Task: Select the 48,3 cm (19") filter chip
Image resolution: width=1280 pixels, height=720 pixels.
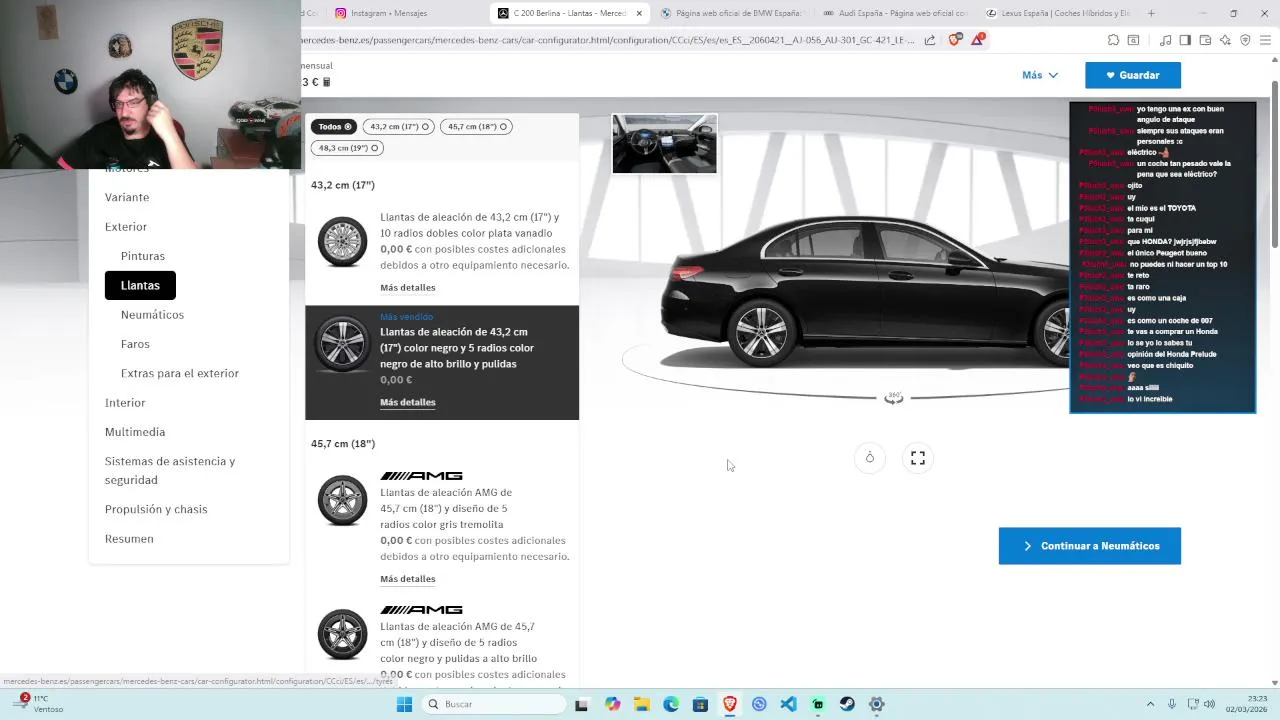Action: [x=348, y=148]
